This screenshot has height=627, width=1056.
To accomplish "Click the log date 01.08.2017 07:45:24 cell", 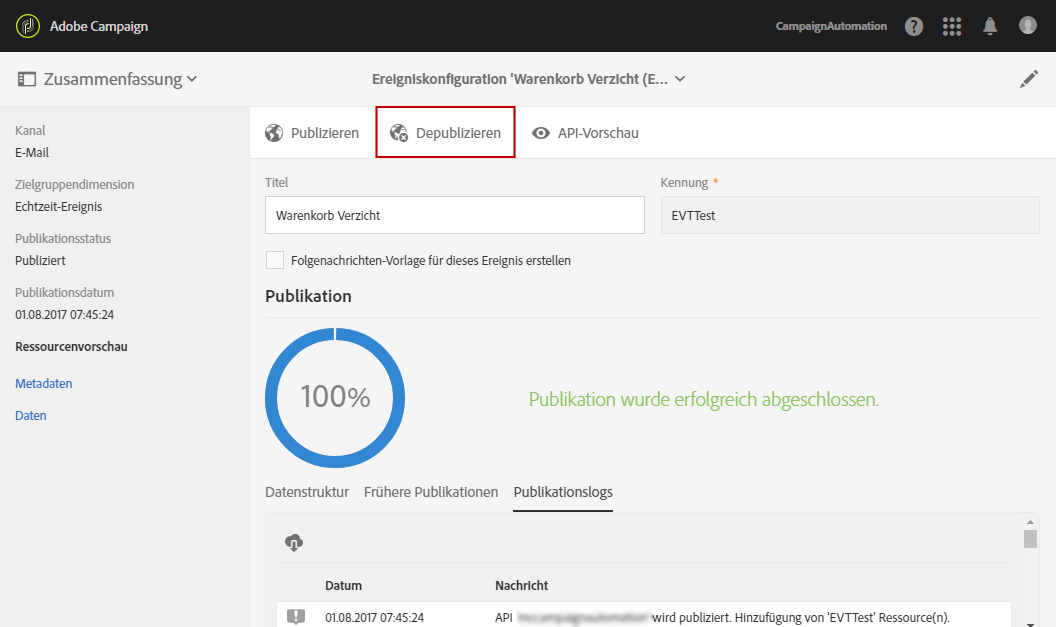I will point(374,618).
